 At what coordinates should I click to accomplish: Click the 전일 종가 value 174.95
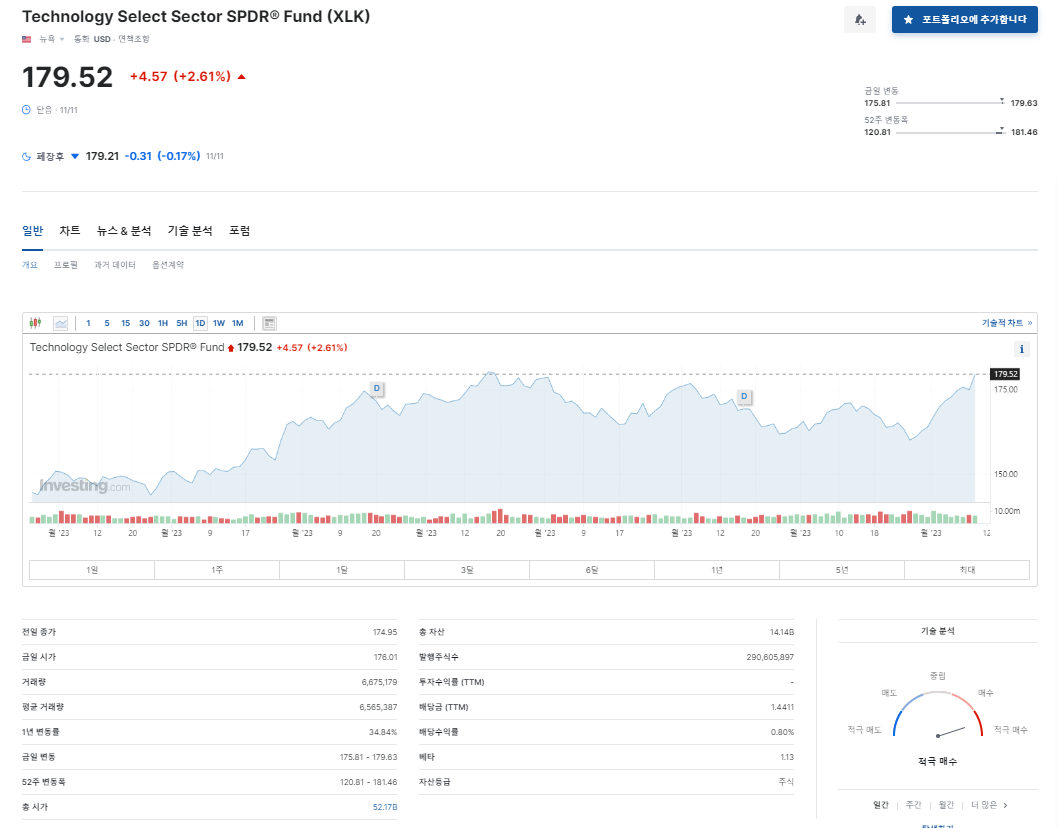point(385,632)
